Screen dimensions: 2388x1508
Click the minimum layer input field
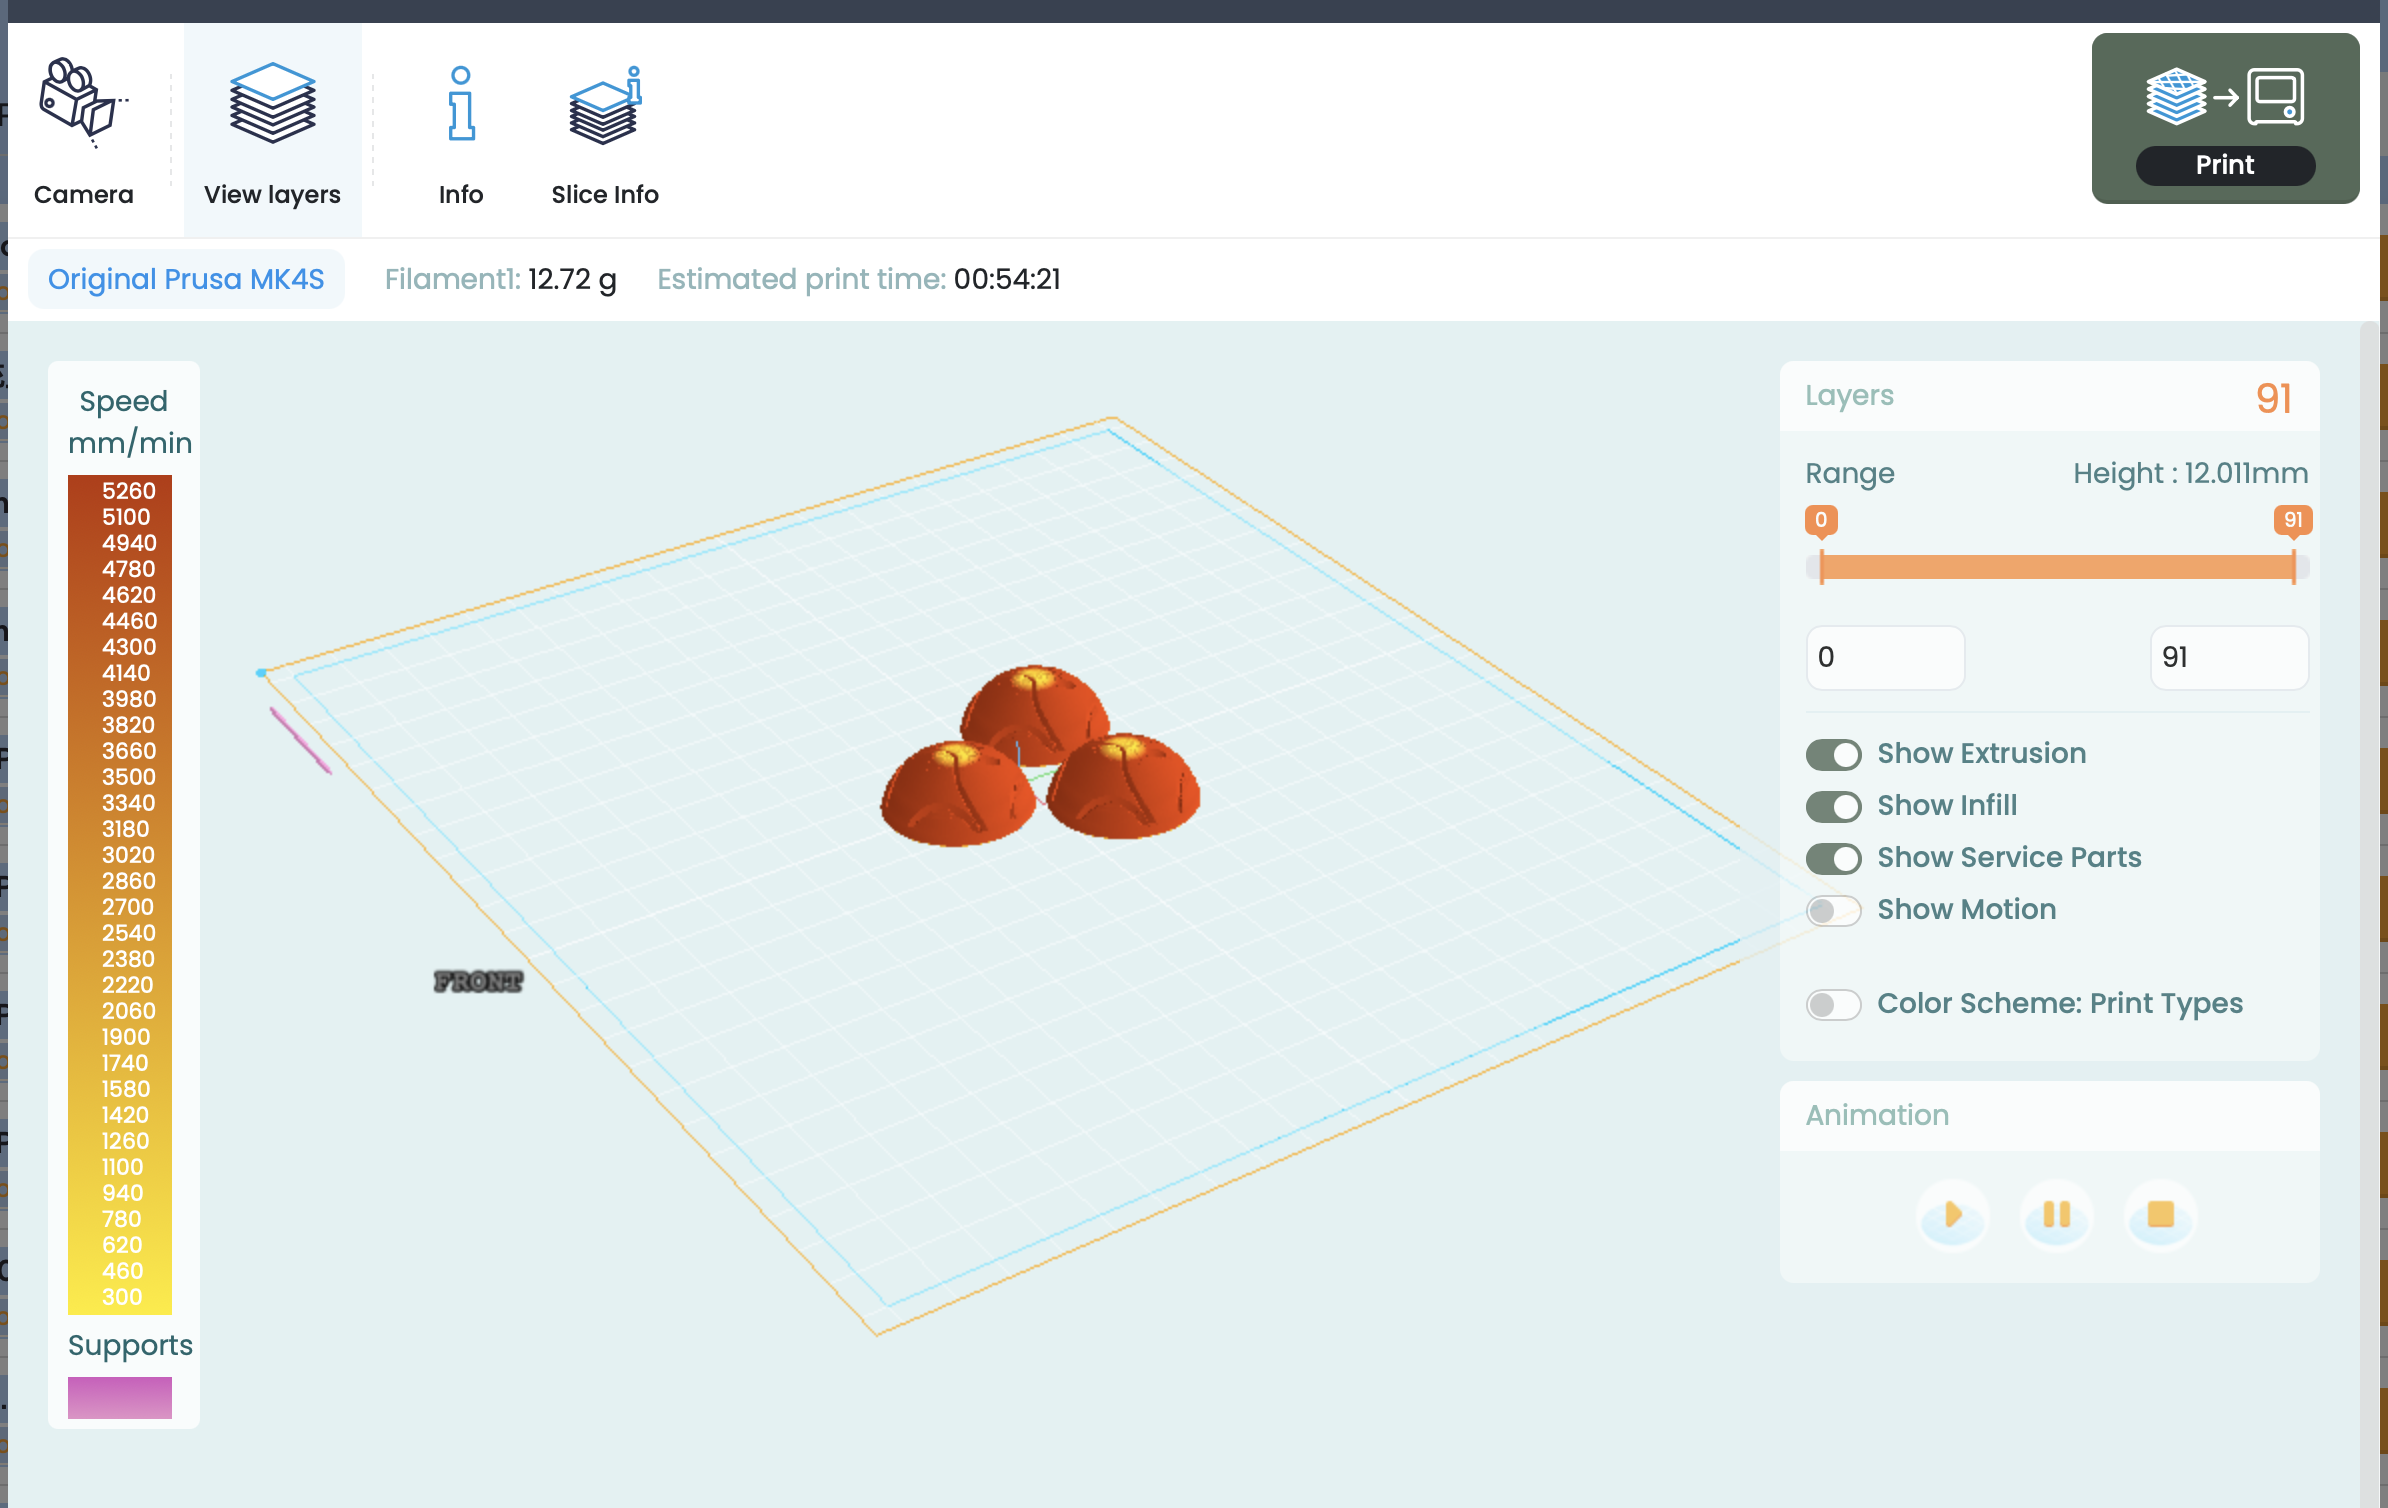1885,657
